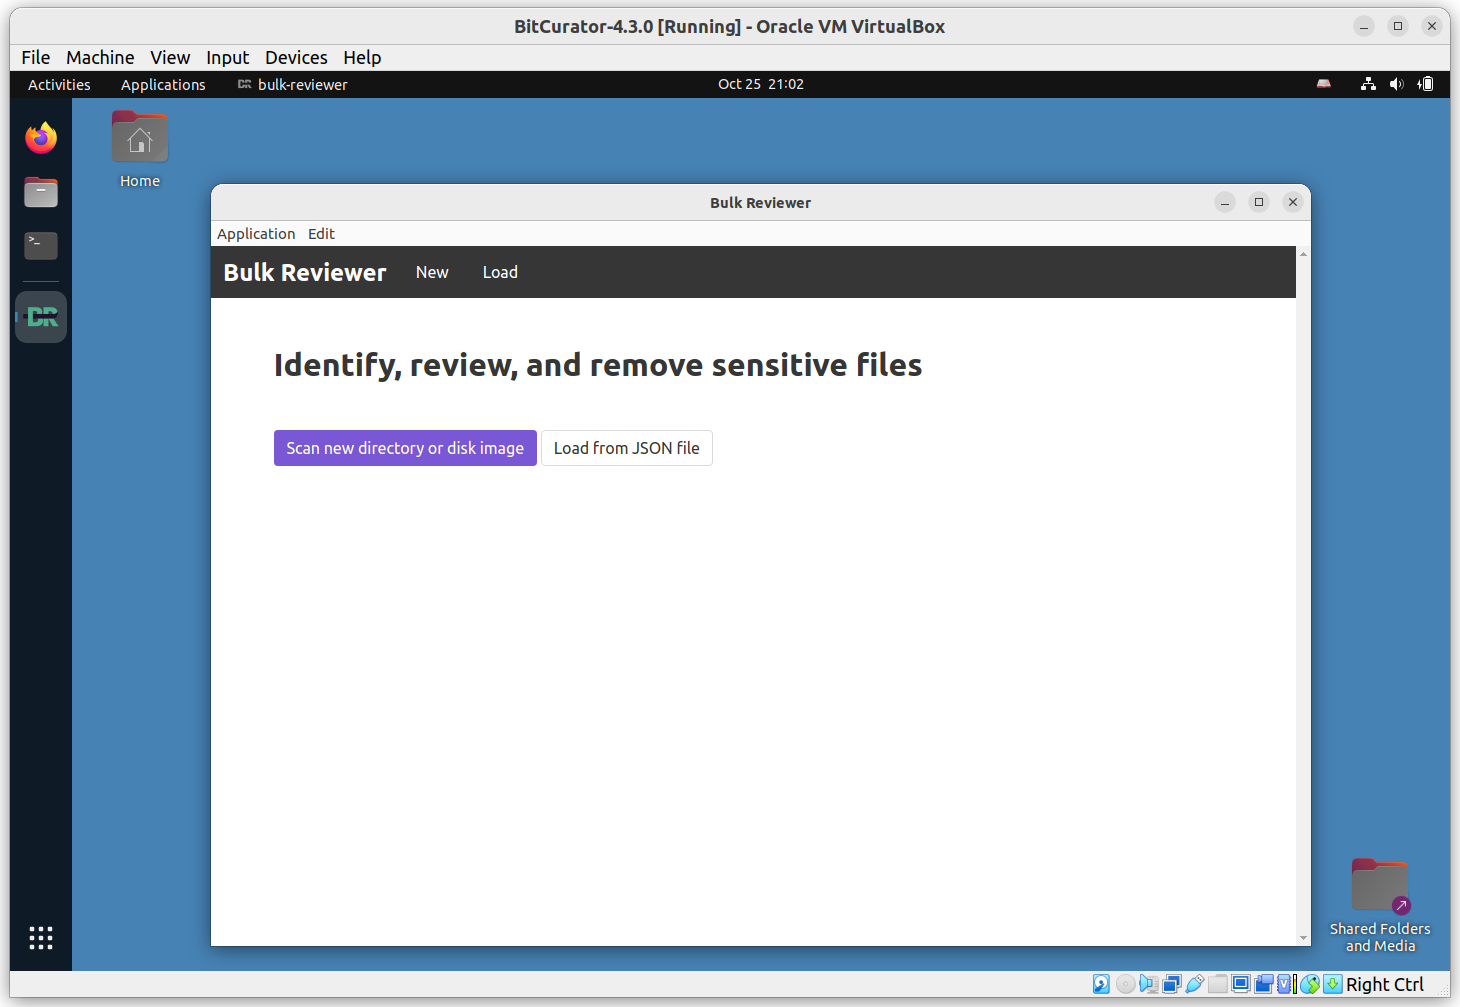The width and height of the screenshot is (1460, 1007).
Task: Open Bulk Reviewer Edit menu
Action: [321, 234]
